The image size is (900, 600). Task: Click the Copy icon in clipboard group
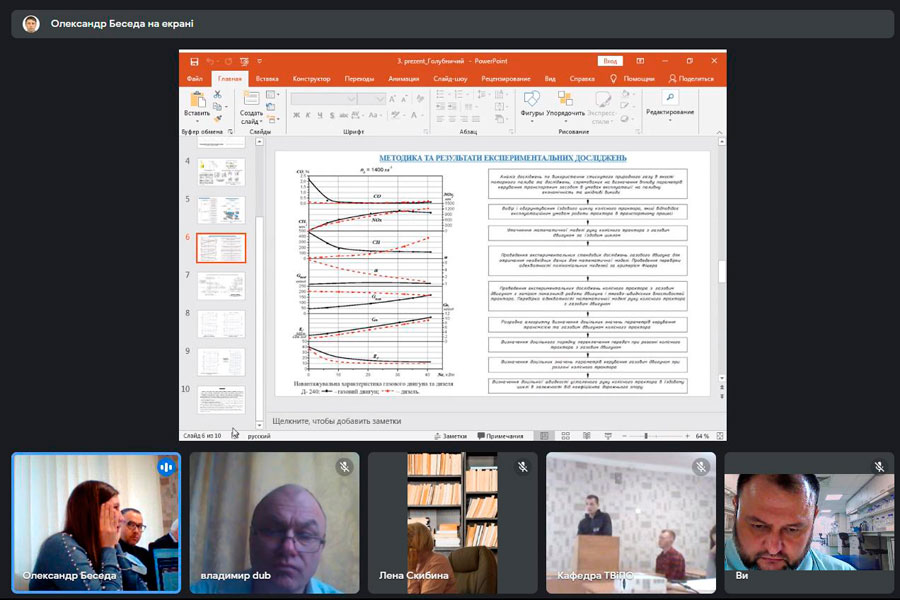pyautogui.click(x=217, y=106)
